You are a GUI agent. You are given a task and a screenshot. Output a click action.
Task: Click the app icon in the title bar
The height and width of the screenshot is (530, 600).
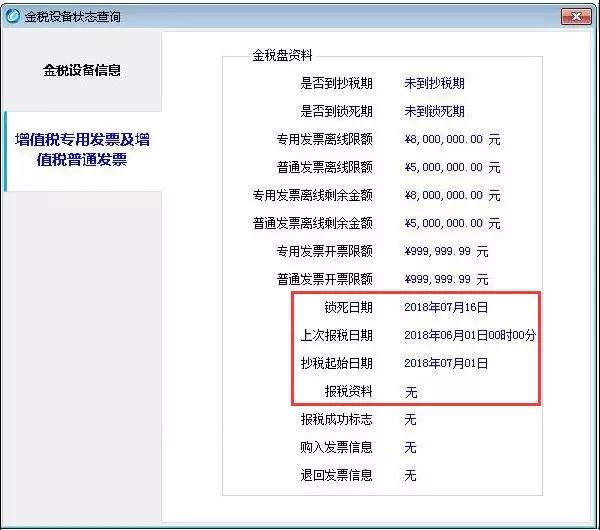click(x=13, y=16)
